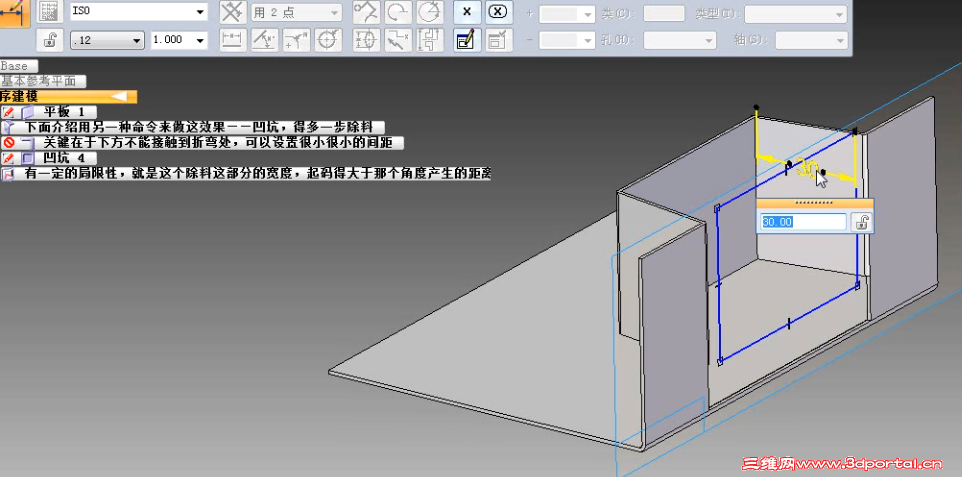Select the 基本参考平面 node
Image resolution: width=962 pixels, height=477 pixels.
click(x=43, y=81)
